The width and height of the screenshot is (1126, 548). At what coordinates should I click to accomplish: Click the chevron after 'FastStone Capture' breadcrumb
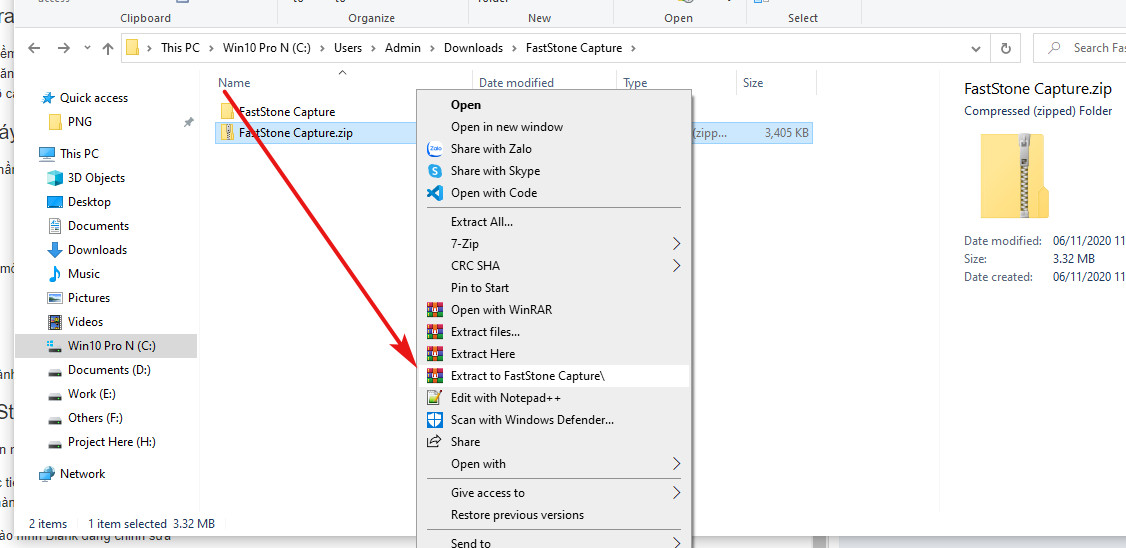(x=633, y=48)
